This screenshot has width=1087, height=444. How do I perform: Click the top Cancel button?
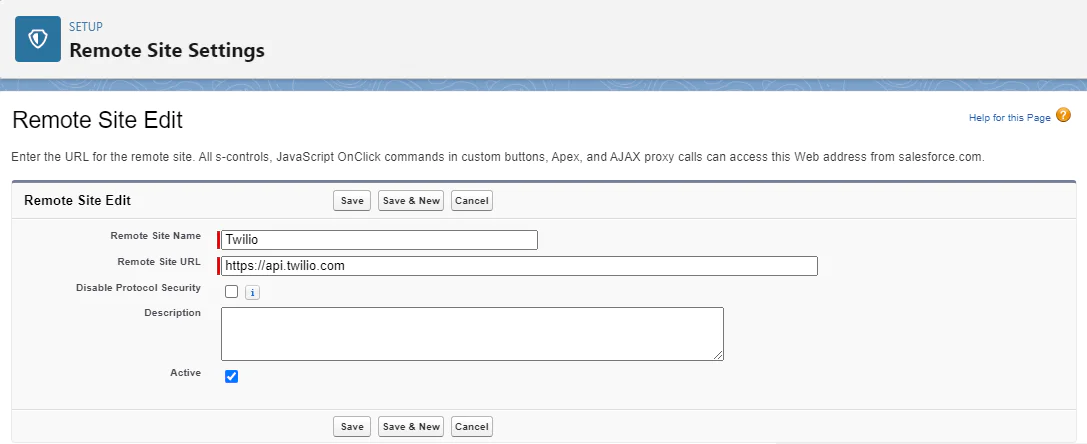tap(472, 200)
